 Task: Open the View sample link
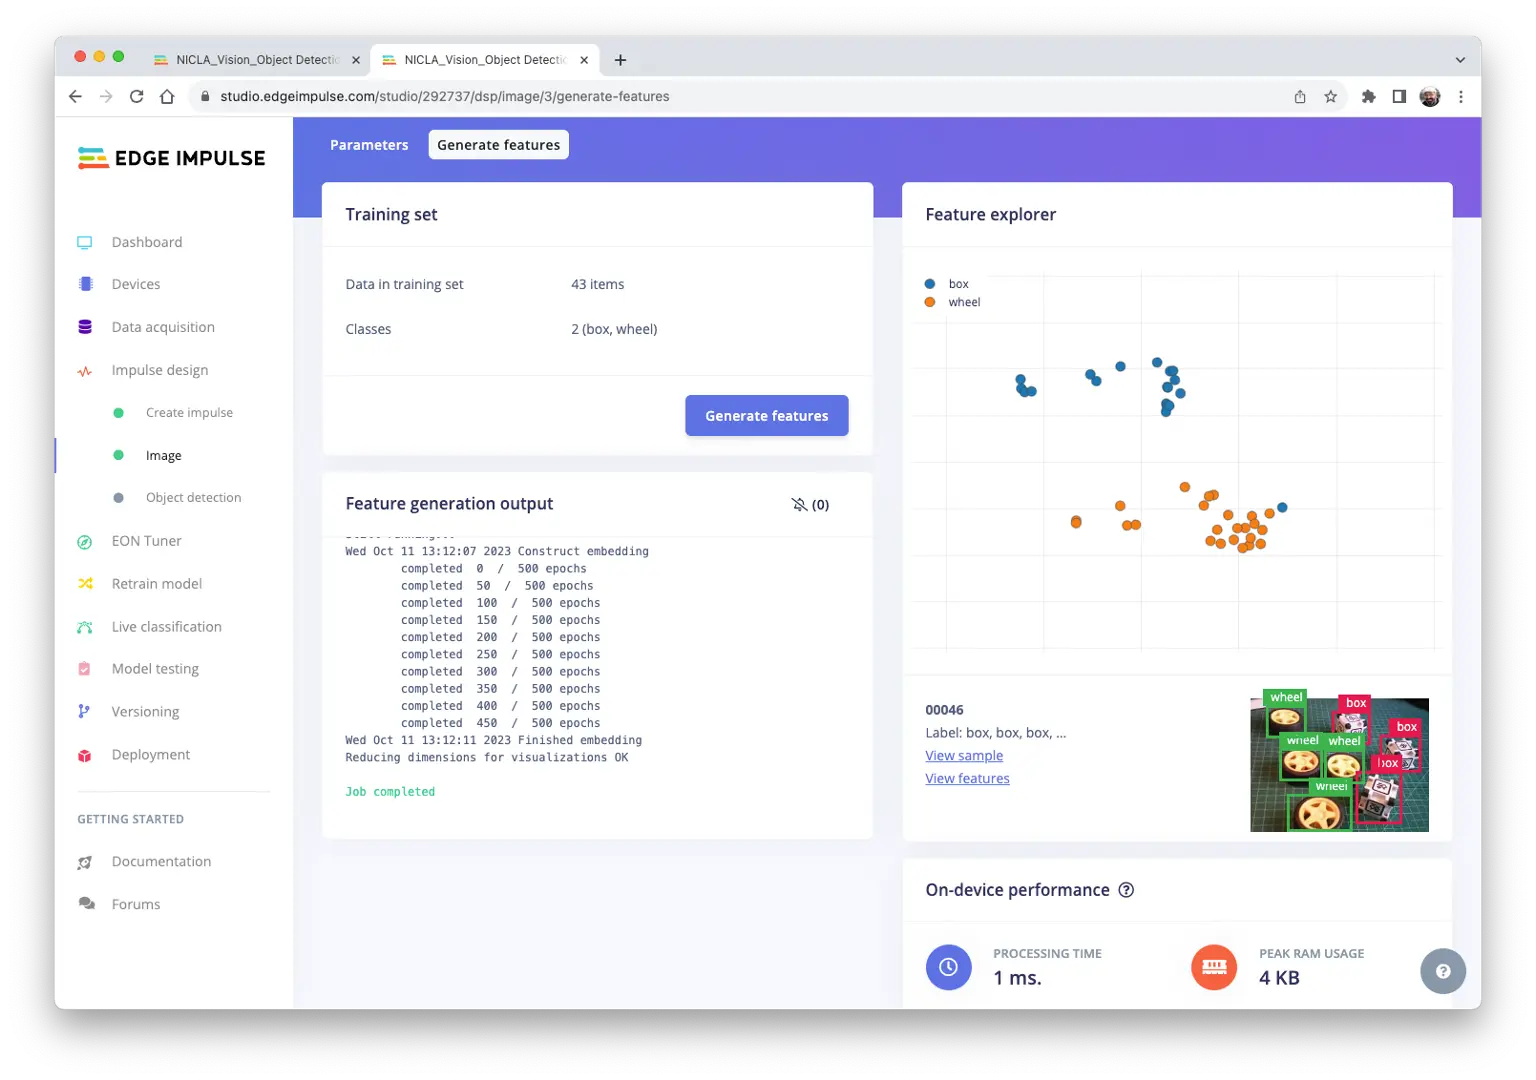tap(964, 756)
